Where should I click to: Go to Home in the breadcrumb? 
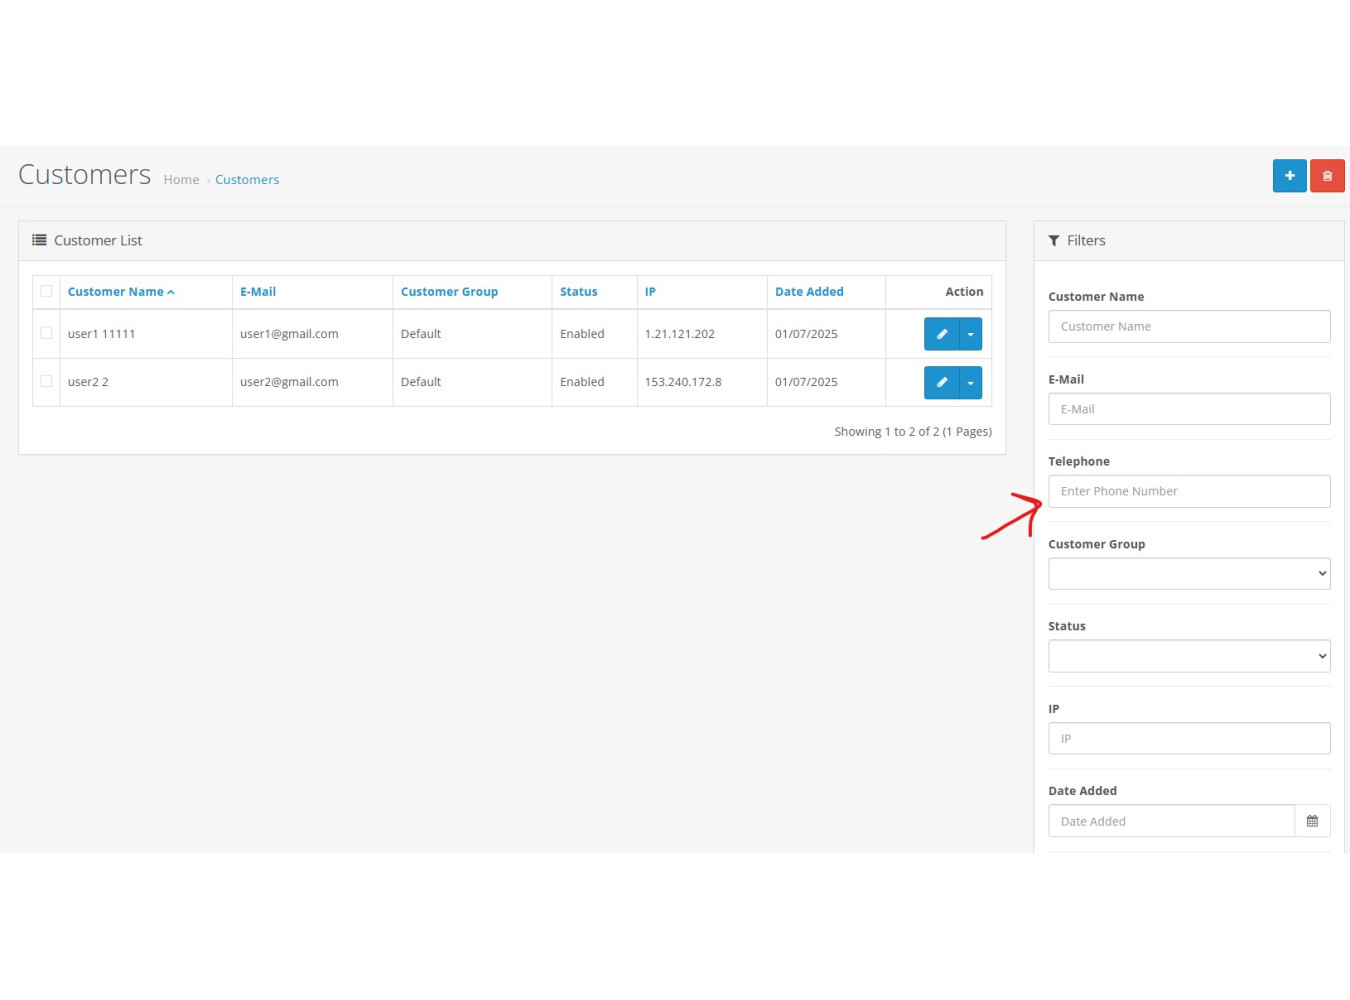(181, 180)
